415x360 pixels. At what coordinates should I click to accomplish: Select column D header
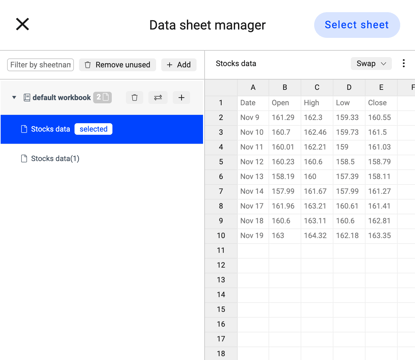pos(349,88)
